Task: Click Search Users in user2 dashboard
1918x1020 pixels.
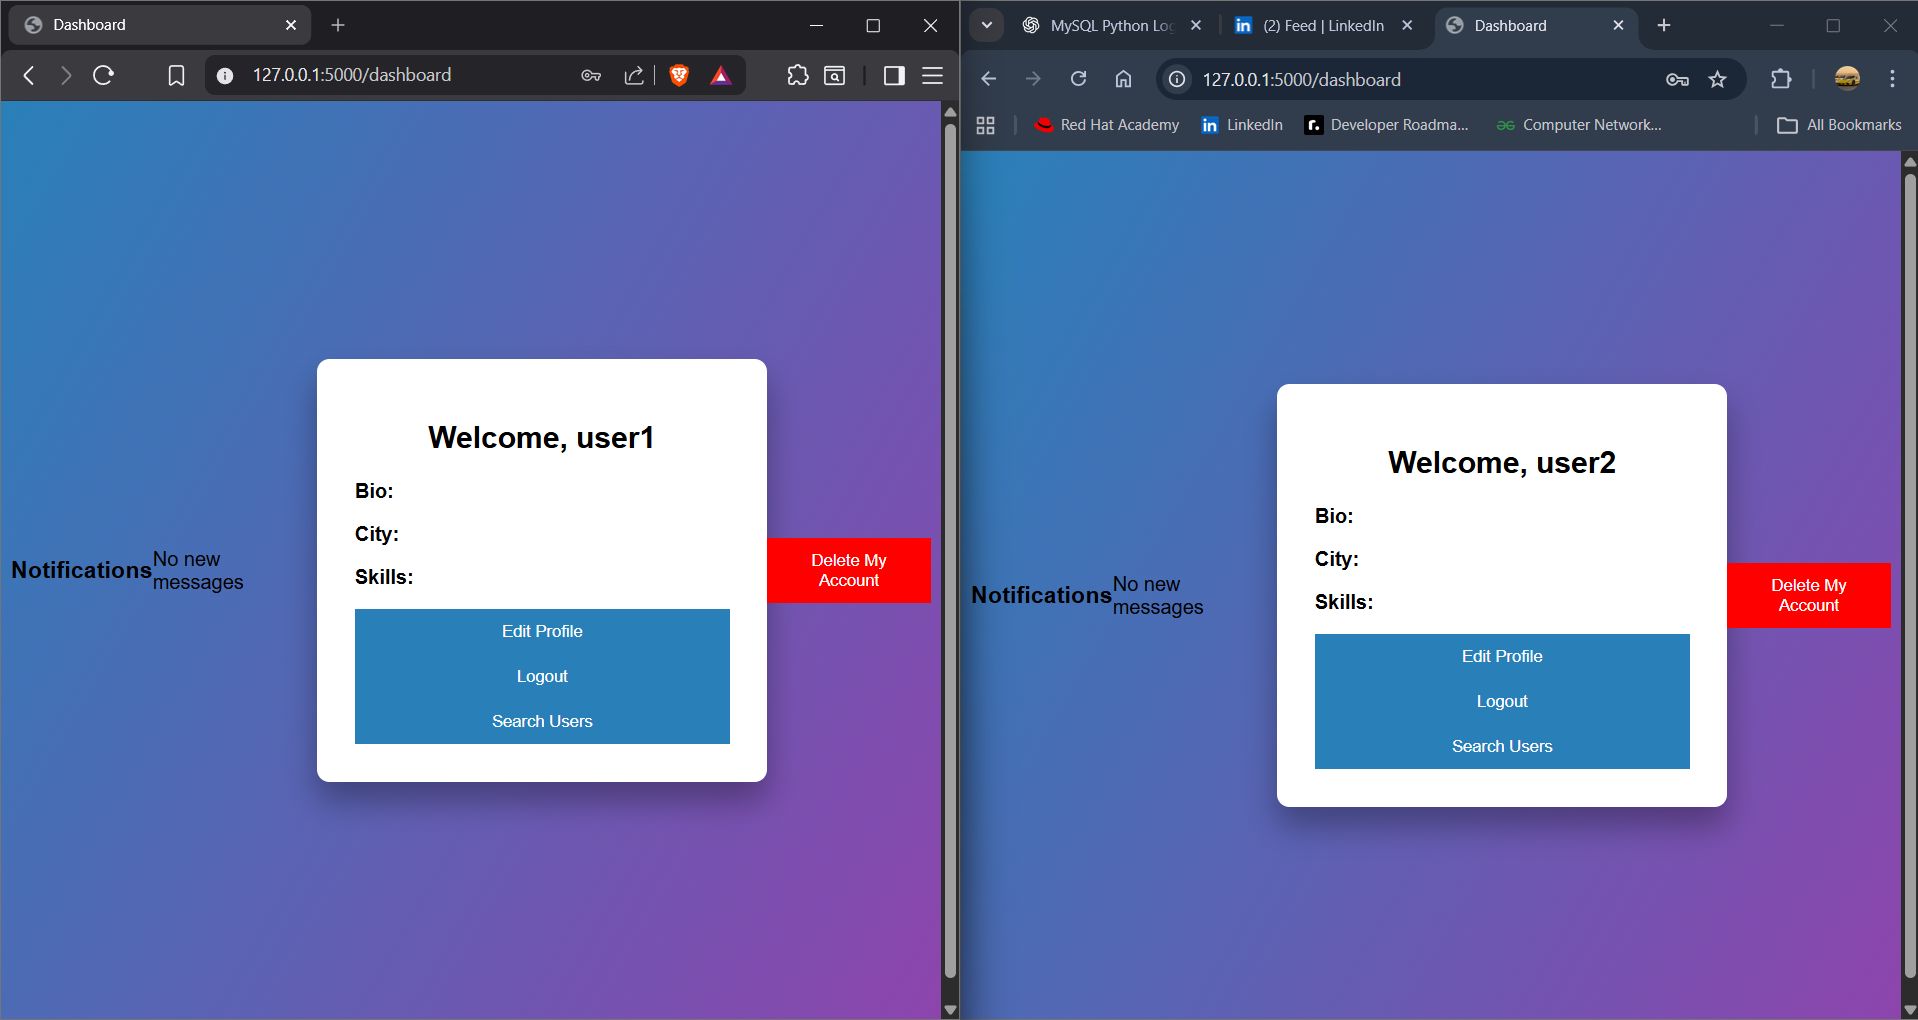Action: [x=1501, y=746]
